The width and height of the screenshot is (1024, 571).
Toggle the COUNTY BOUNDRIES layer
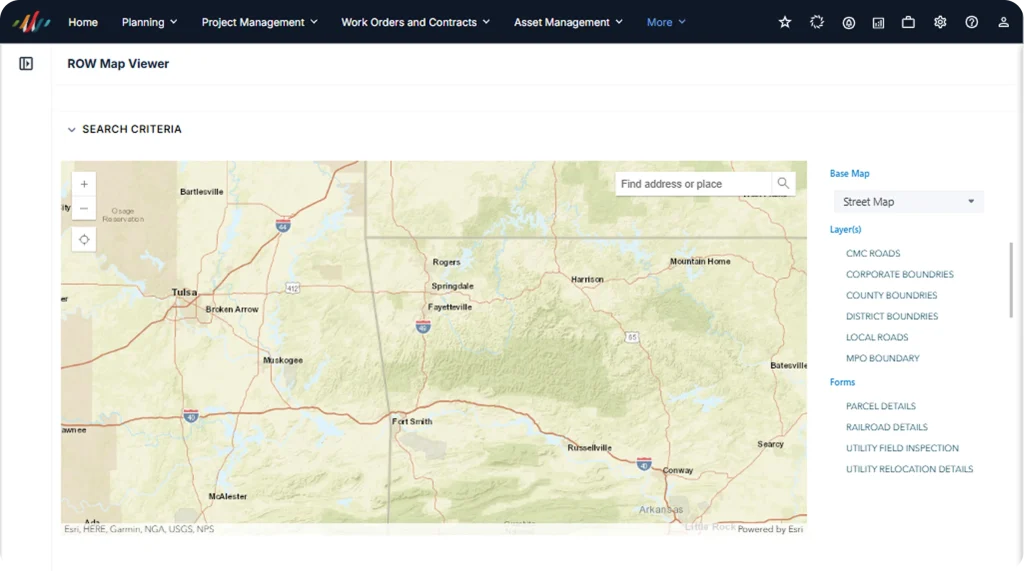click(x=891, y=295)
